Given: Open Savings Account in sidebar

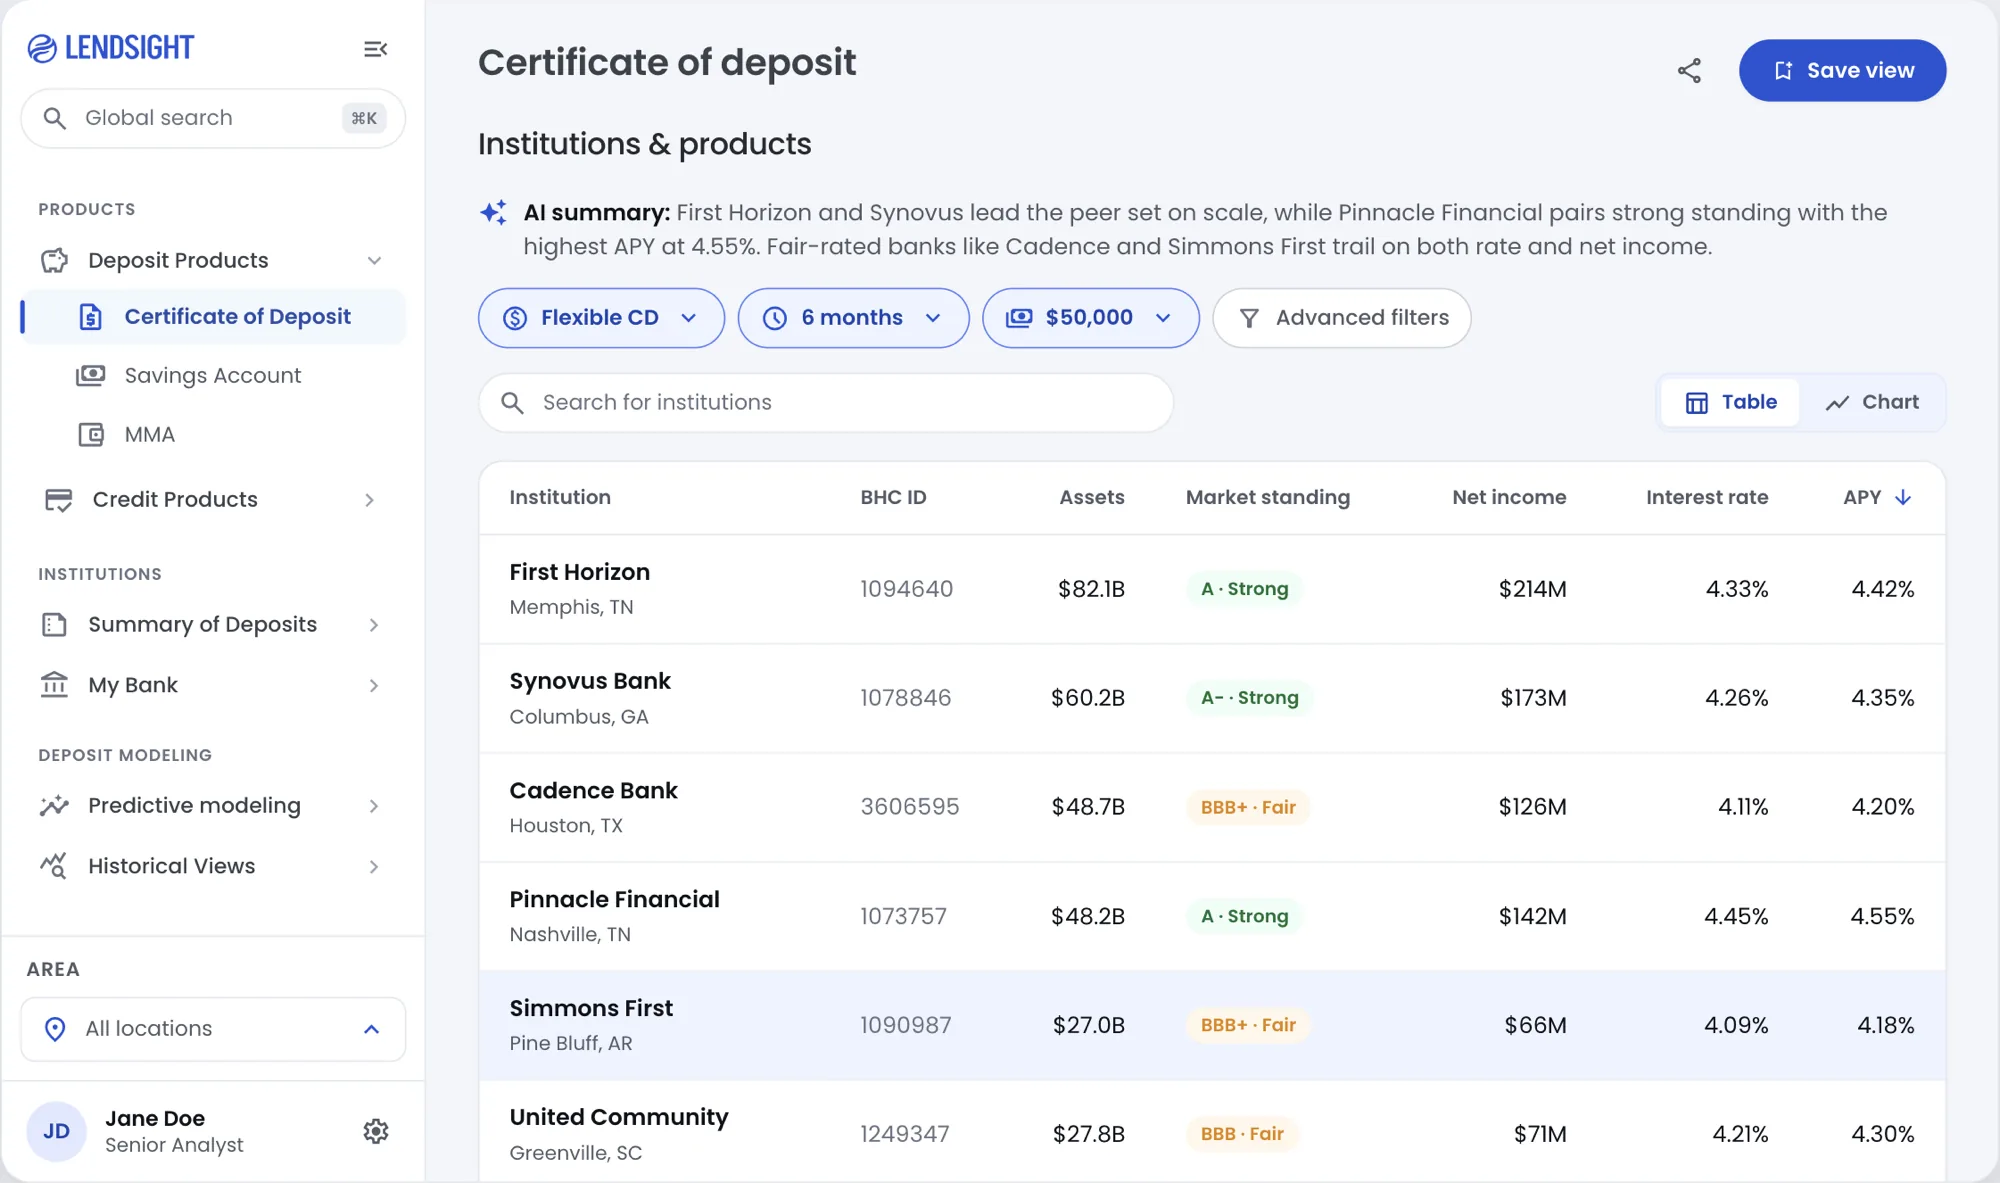Looking at the screenshot, I should click(213, 376).
